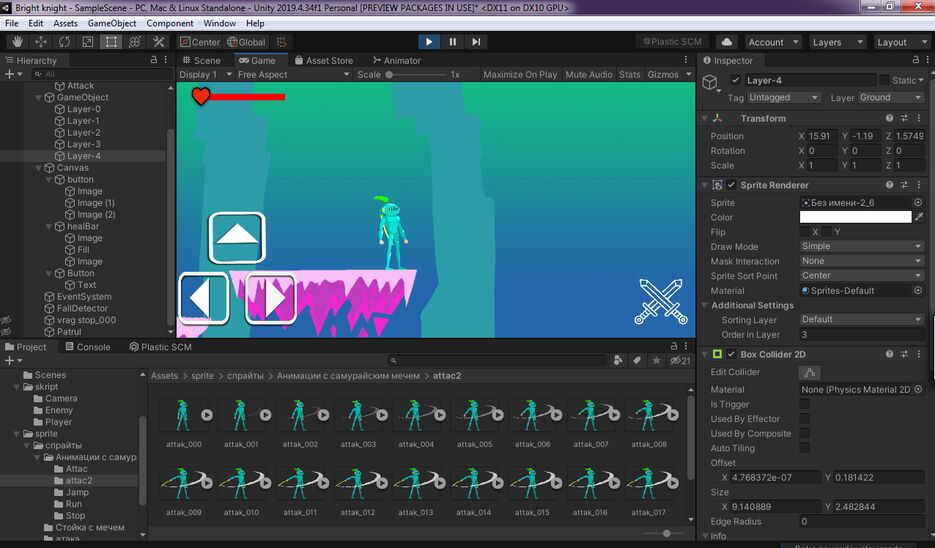This screenshot has height=548, width=935.
Task: Select the Scale tool
Action: point(88,42)
